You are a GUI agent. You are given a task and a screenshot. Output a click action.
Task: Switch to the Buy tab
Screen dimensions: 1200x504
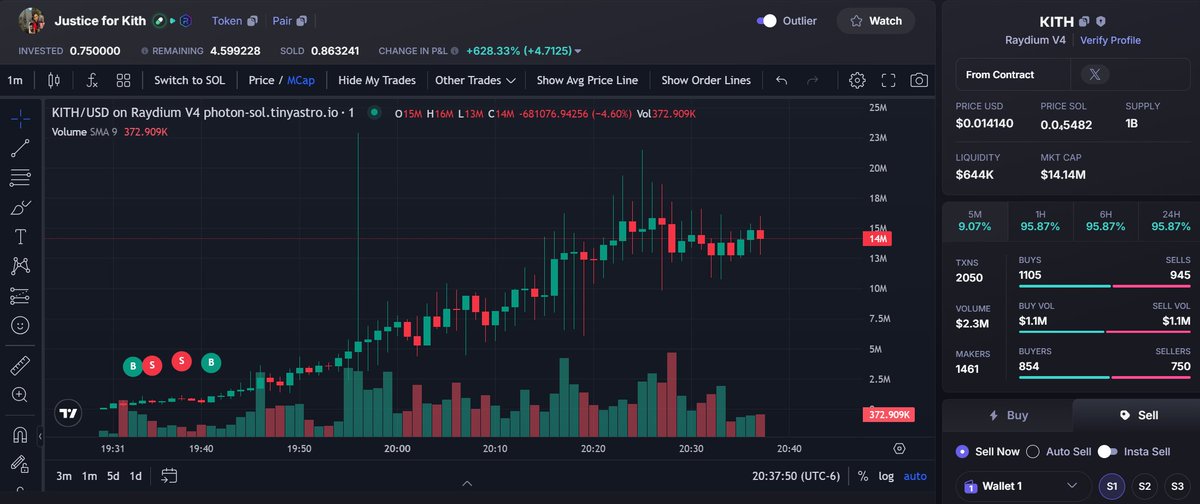pyautogui.click(x=1007, y=415)
